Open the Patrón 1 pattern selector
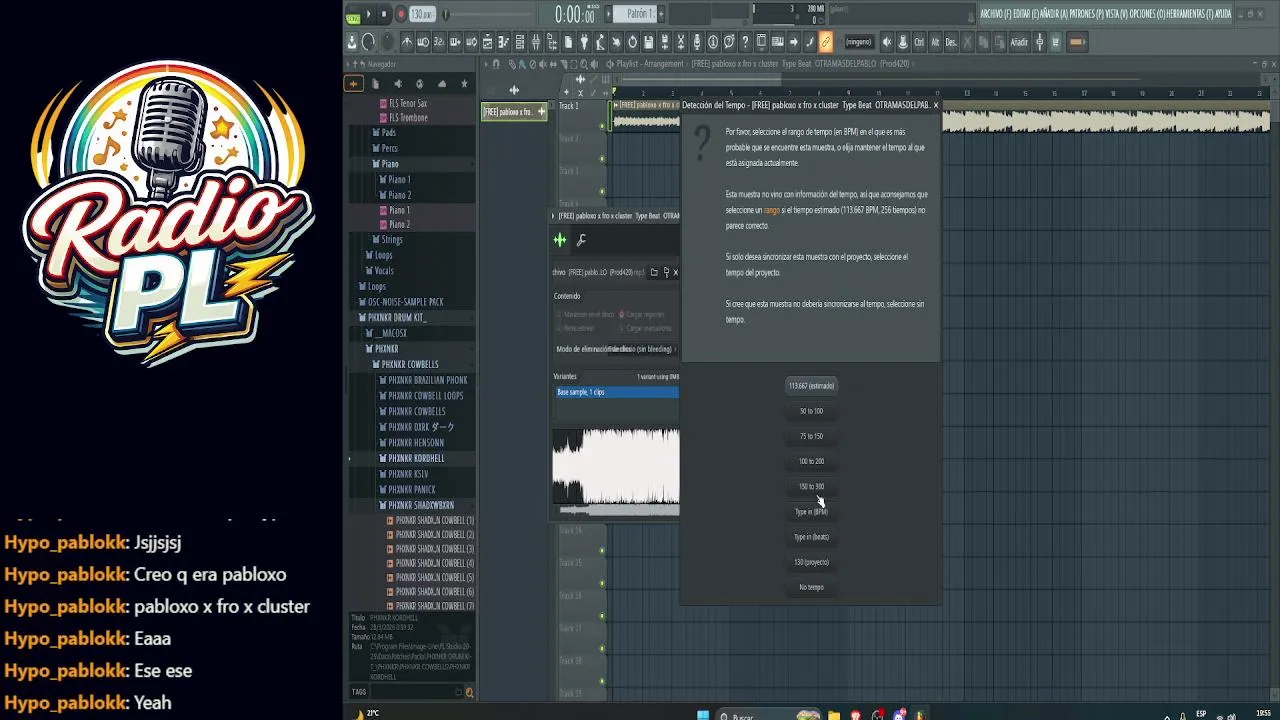The height and width of the screenshot is (720, 1280). click(635, 14)
